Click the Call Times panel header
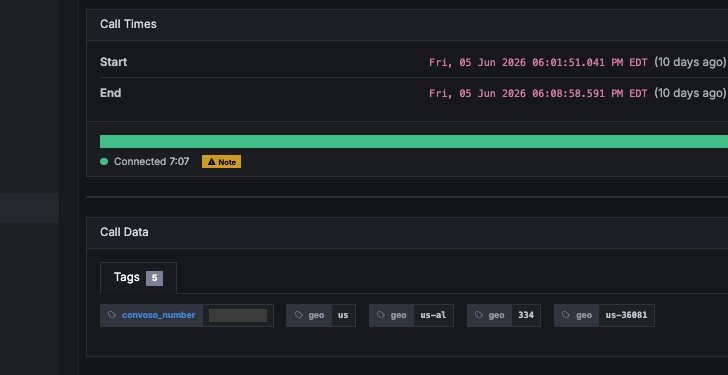This screenshot has height=375, width=728. click(407, 25)
